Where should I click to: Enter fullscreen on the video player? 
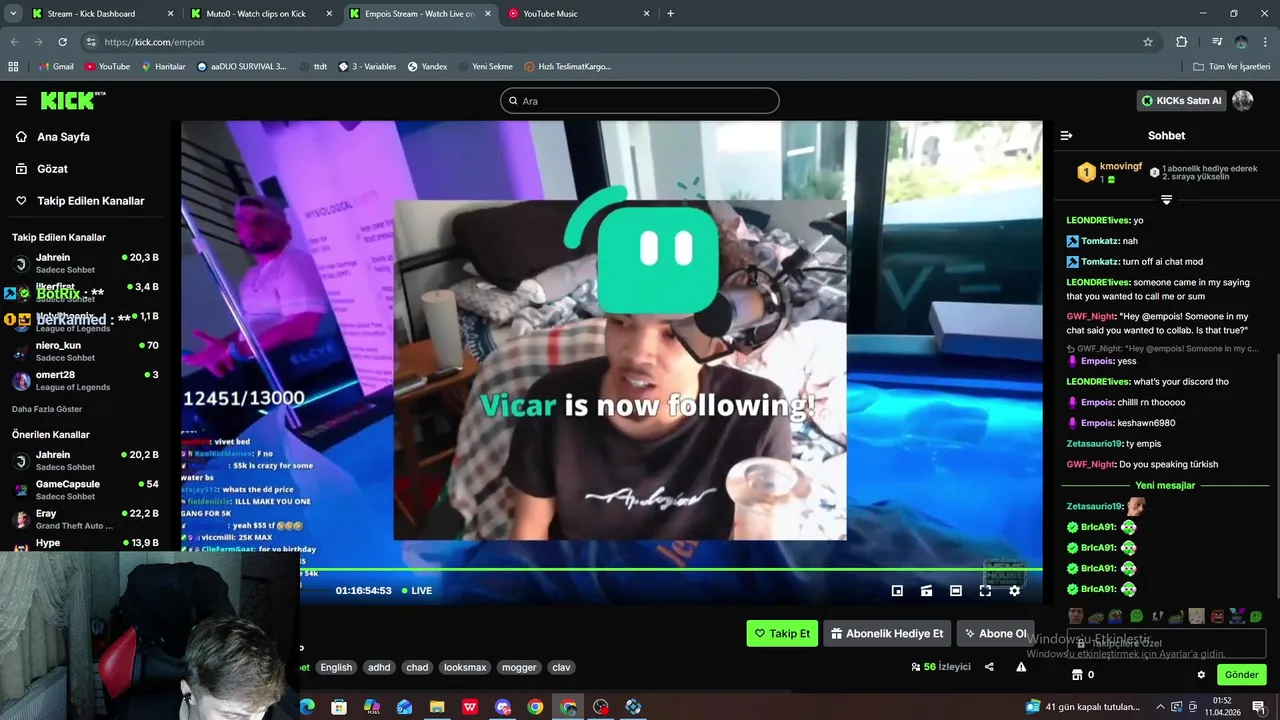[x=985, y=591]
